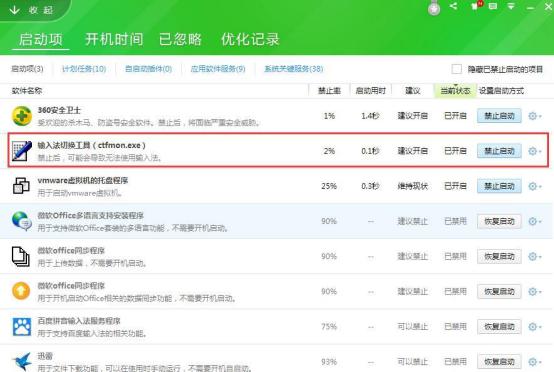Click the ctfmon.exe pen input icon
The image size is (554, 372).
(x=22, y=151)
